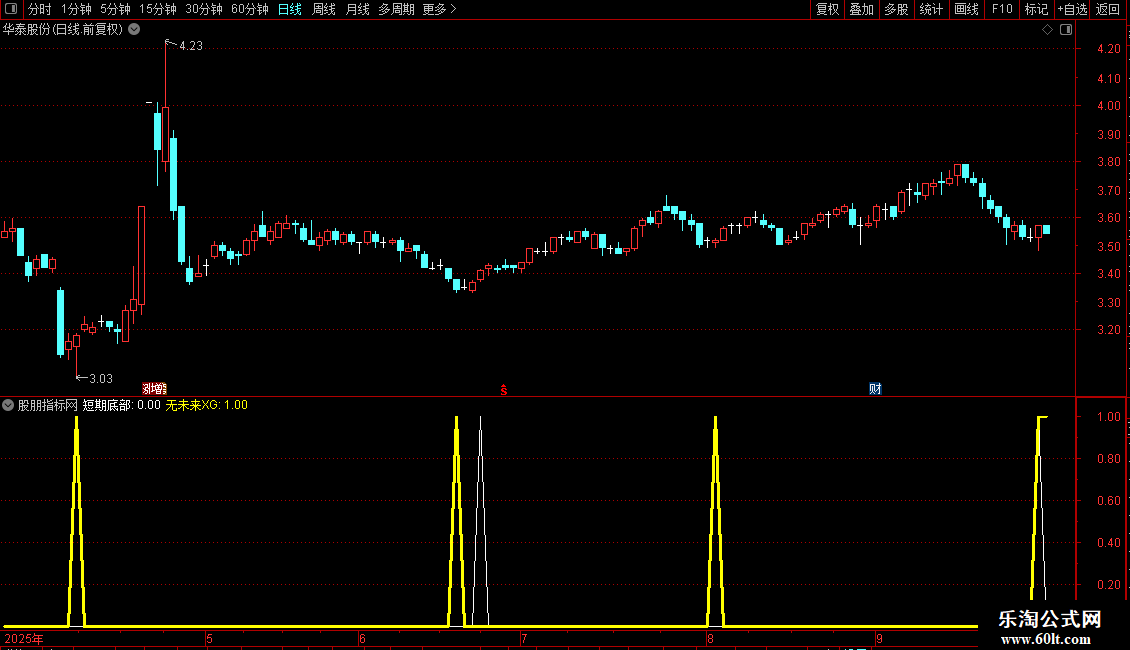This screenshot has width=1130, height=650.
Task: Click the 短期底部: 0.00 indicator value
Action: click(121, 405)
